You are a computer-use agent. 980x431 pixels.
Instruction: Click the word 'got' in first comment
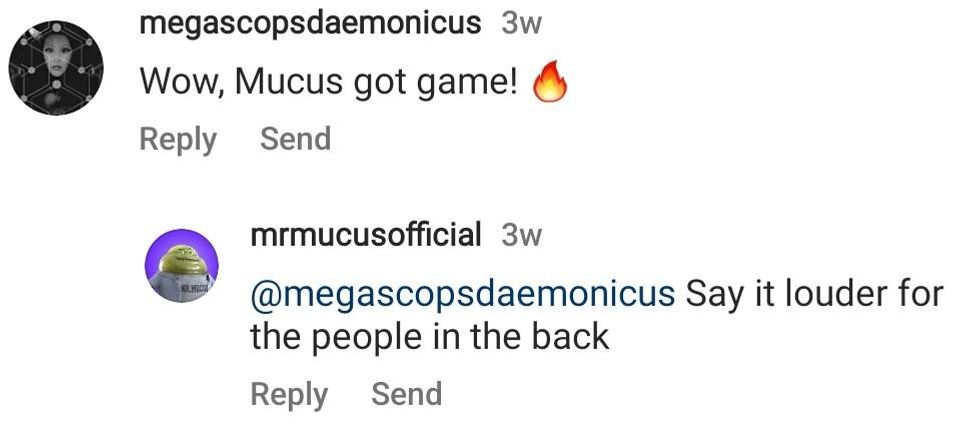(x=379, y=83)
